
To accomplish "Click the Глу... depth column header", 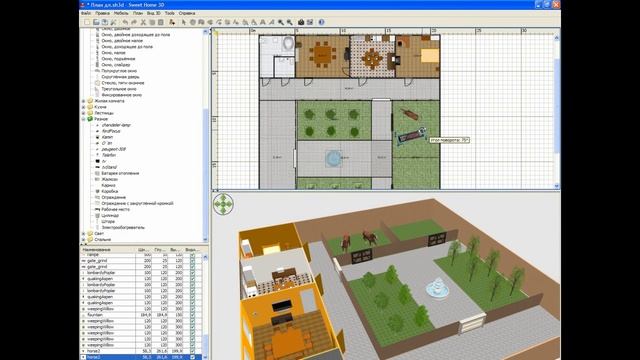I will [x=160, y=249].
